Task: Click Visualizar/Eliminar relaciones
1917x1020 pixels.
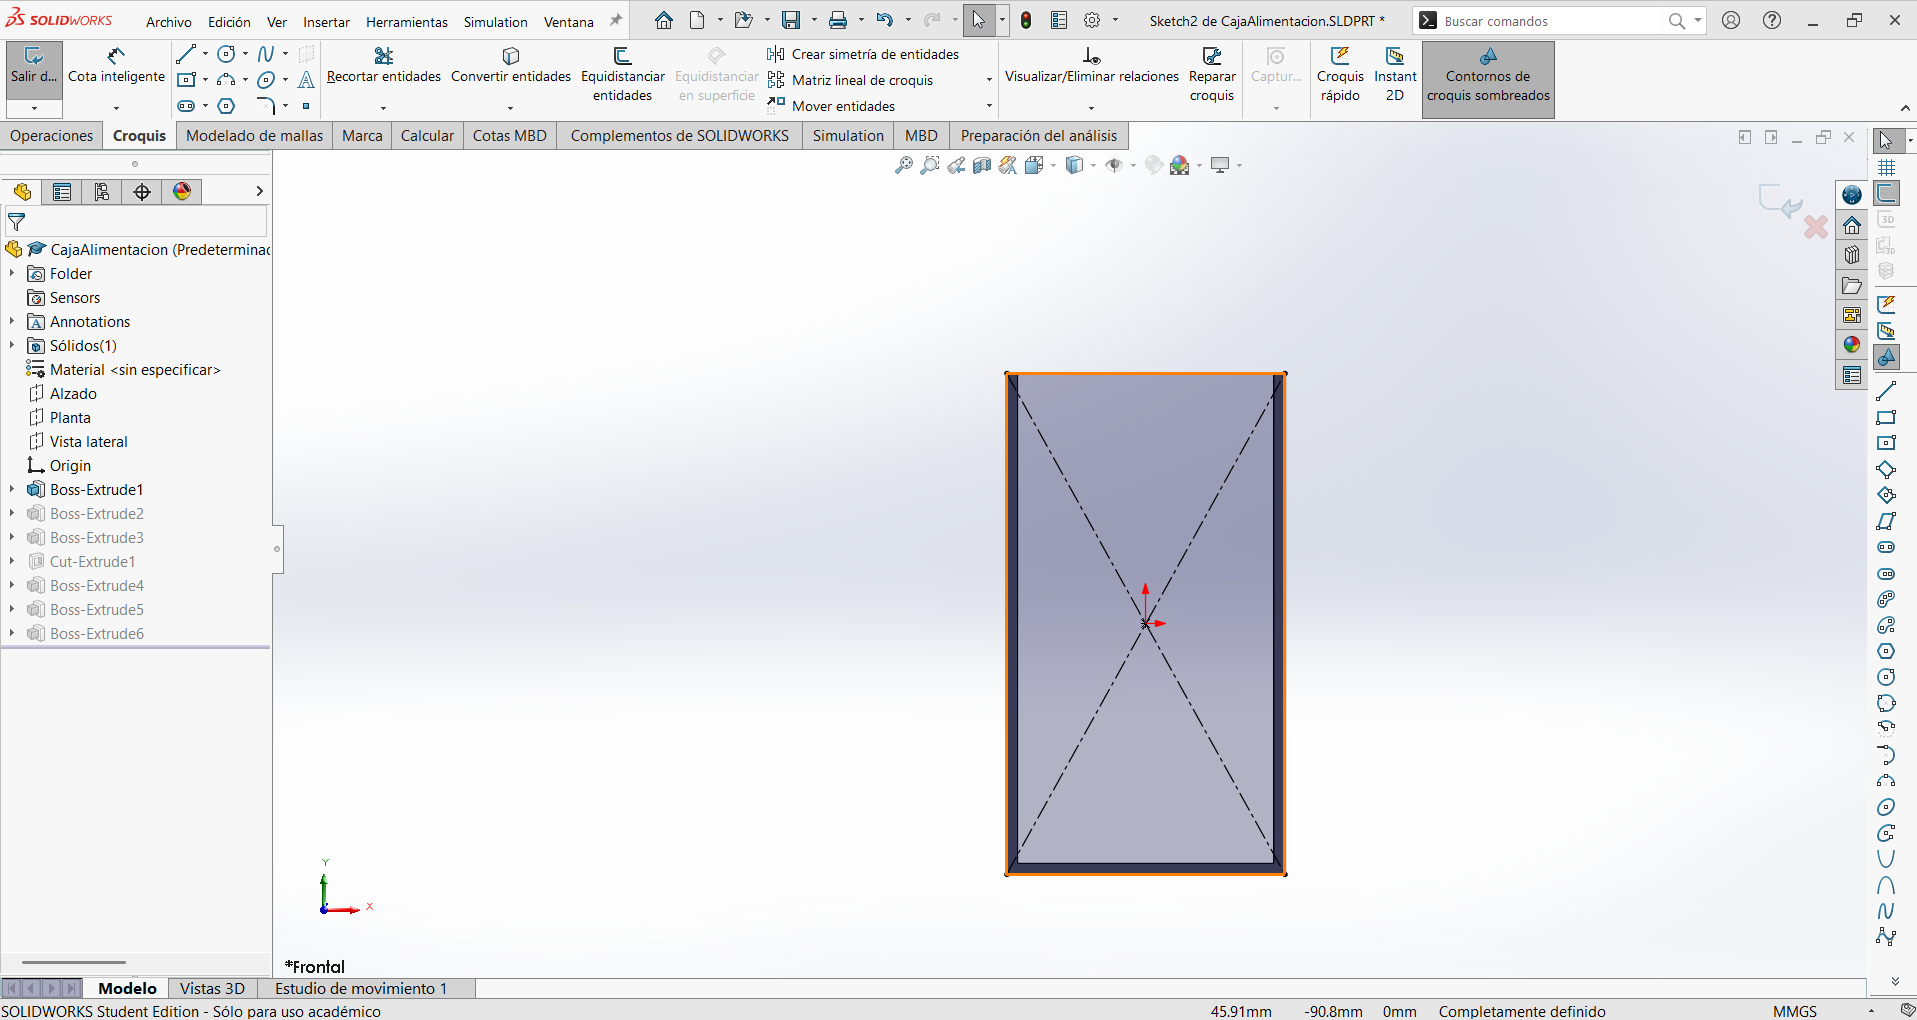Action: [x=1091, y=66]
